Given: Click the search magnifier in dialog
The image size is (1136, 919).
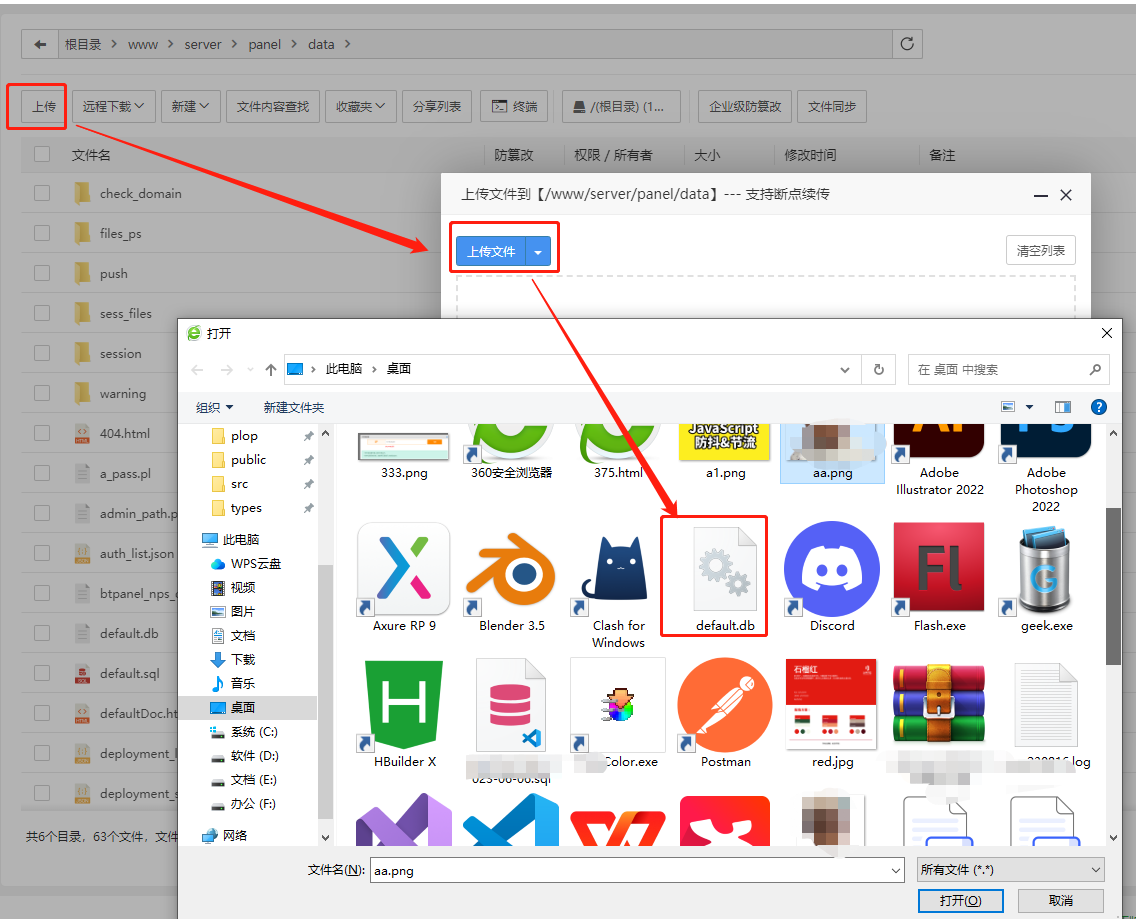Looking at the screenshot, I should pos(1095,370).
